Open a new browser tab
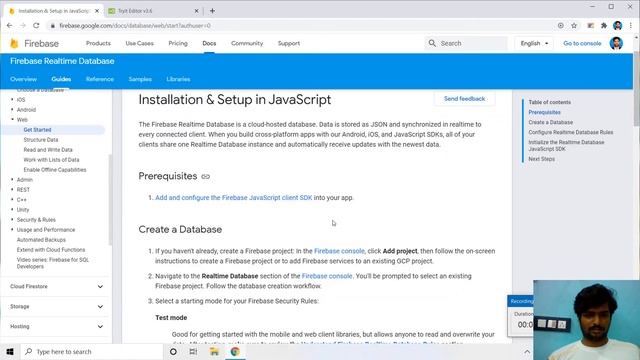 point(212,11)
